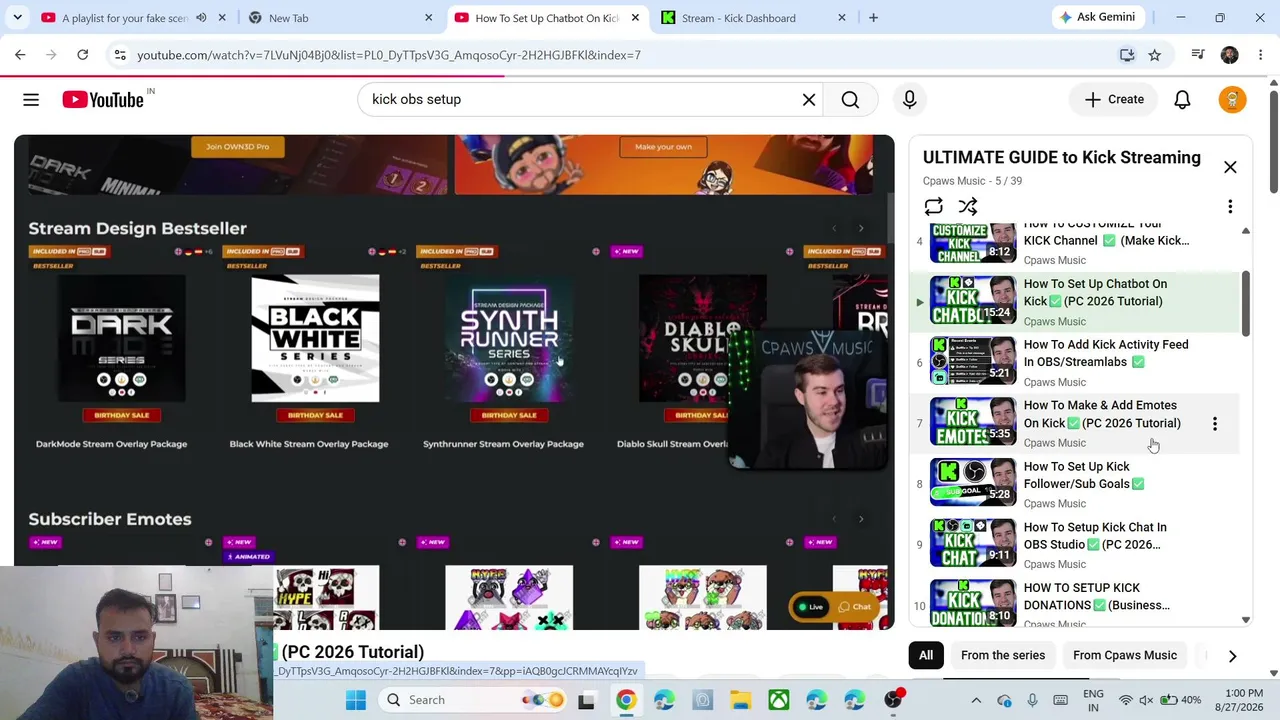The image size is (1280, 720).
Task: Start voice search with the microphone
Action: (x=909, y=99)
